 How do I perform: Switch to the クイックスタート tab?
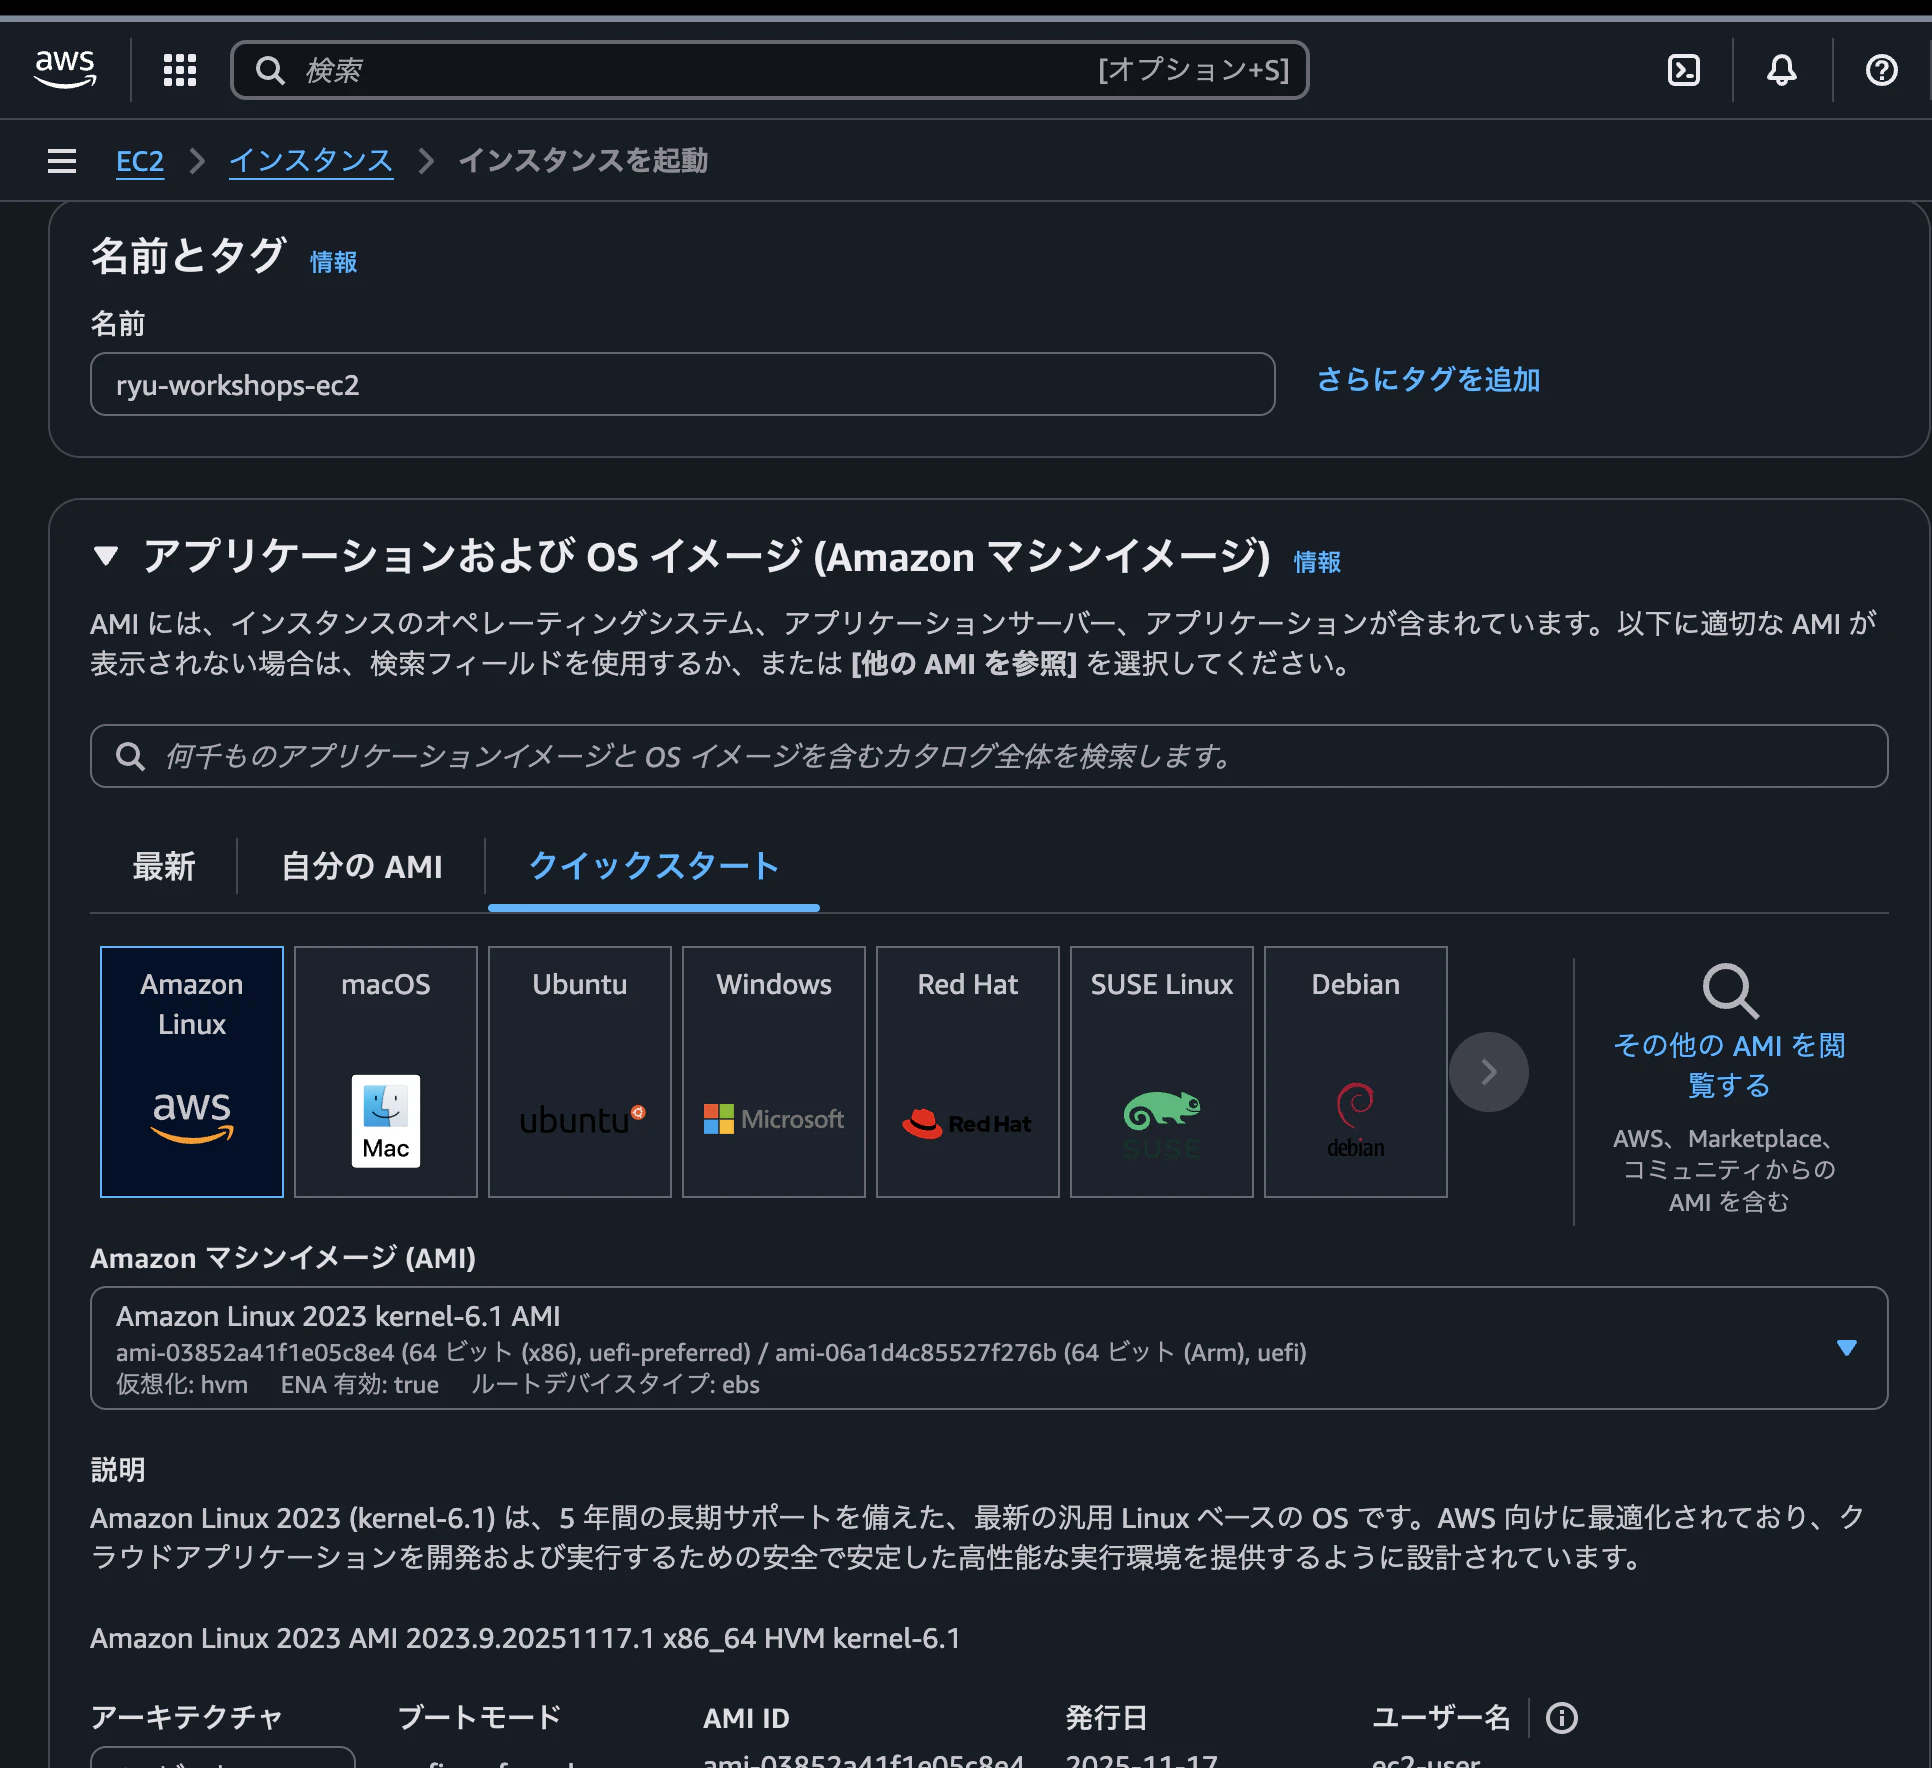click(654, 866)
